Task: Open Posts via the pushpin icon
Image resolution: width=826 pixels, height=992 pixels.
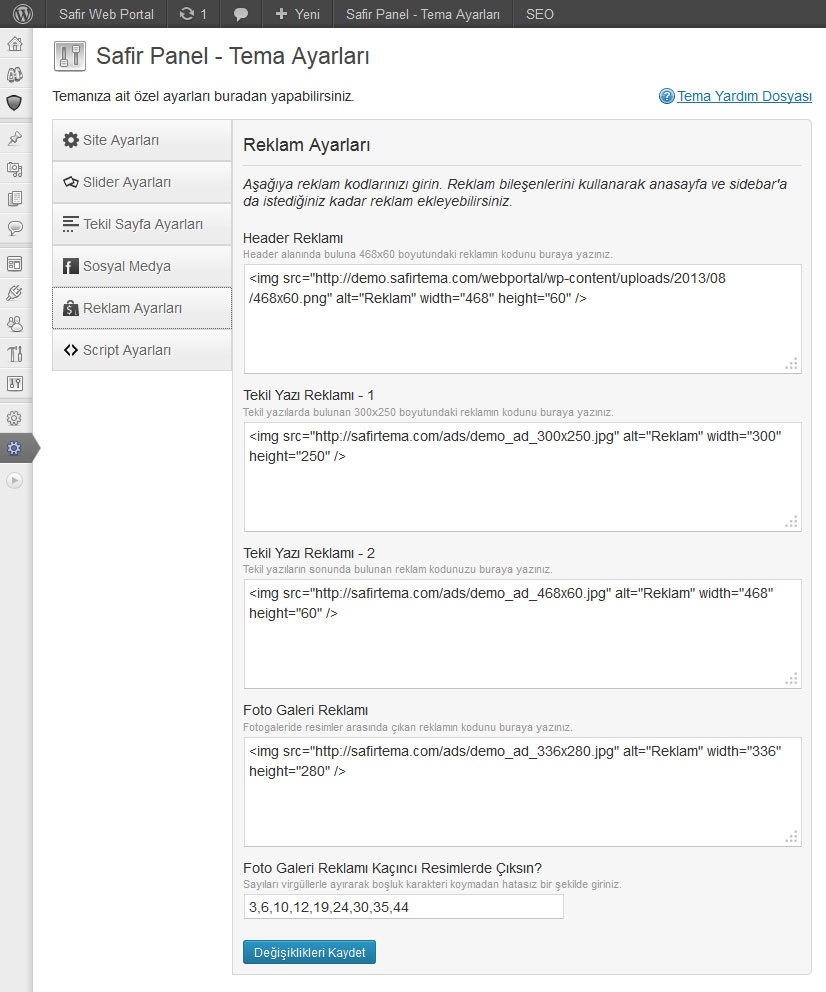Action: [x=15, y=139]
